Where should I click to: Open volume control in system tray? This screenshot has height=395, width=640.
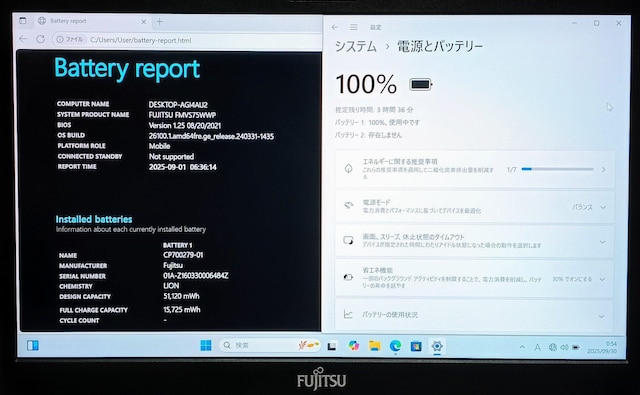pos(564,347)
